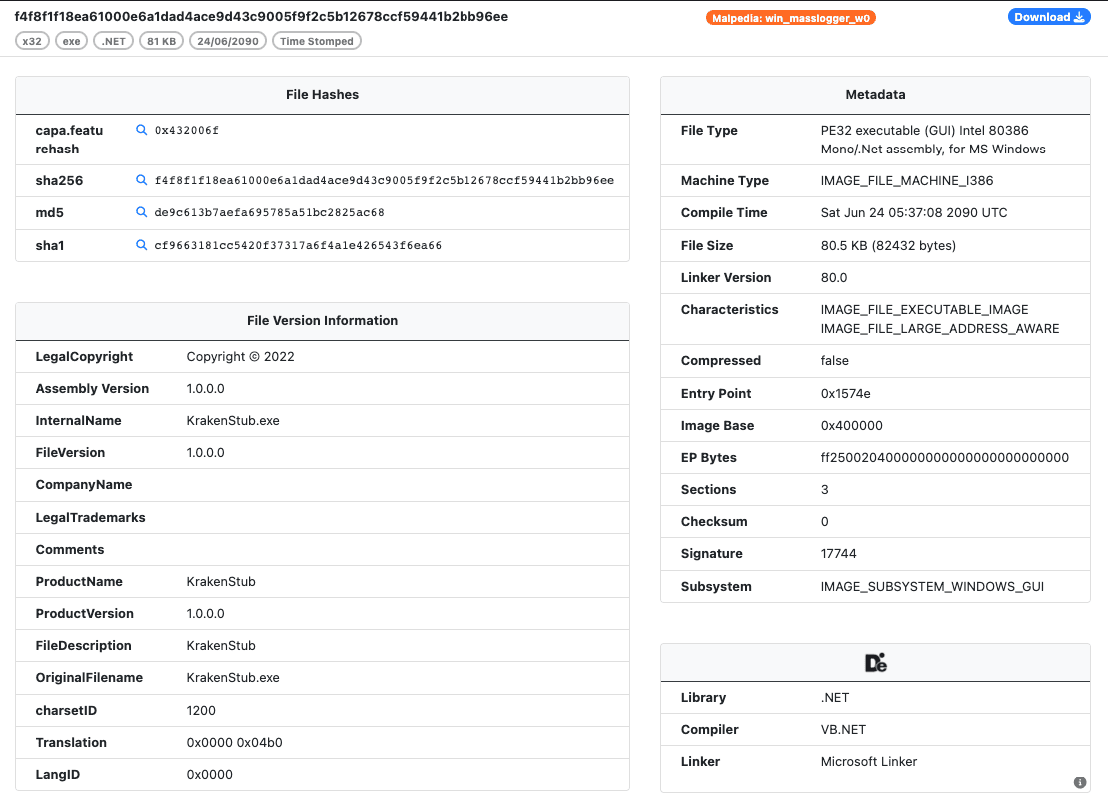
Task: Select the Time Stomped tag
Action: [316, 41]
